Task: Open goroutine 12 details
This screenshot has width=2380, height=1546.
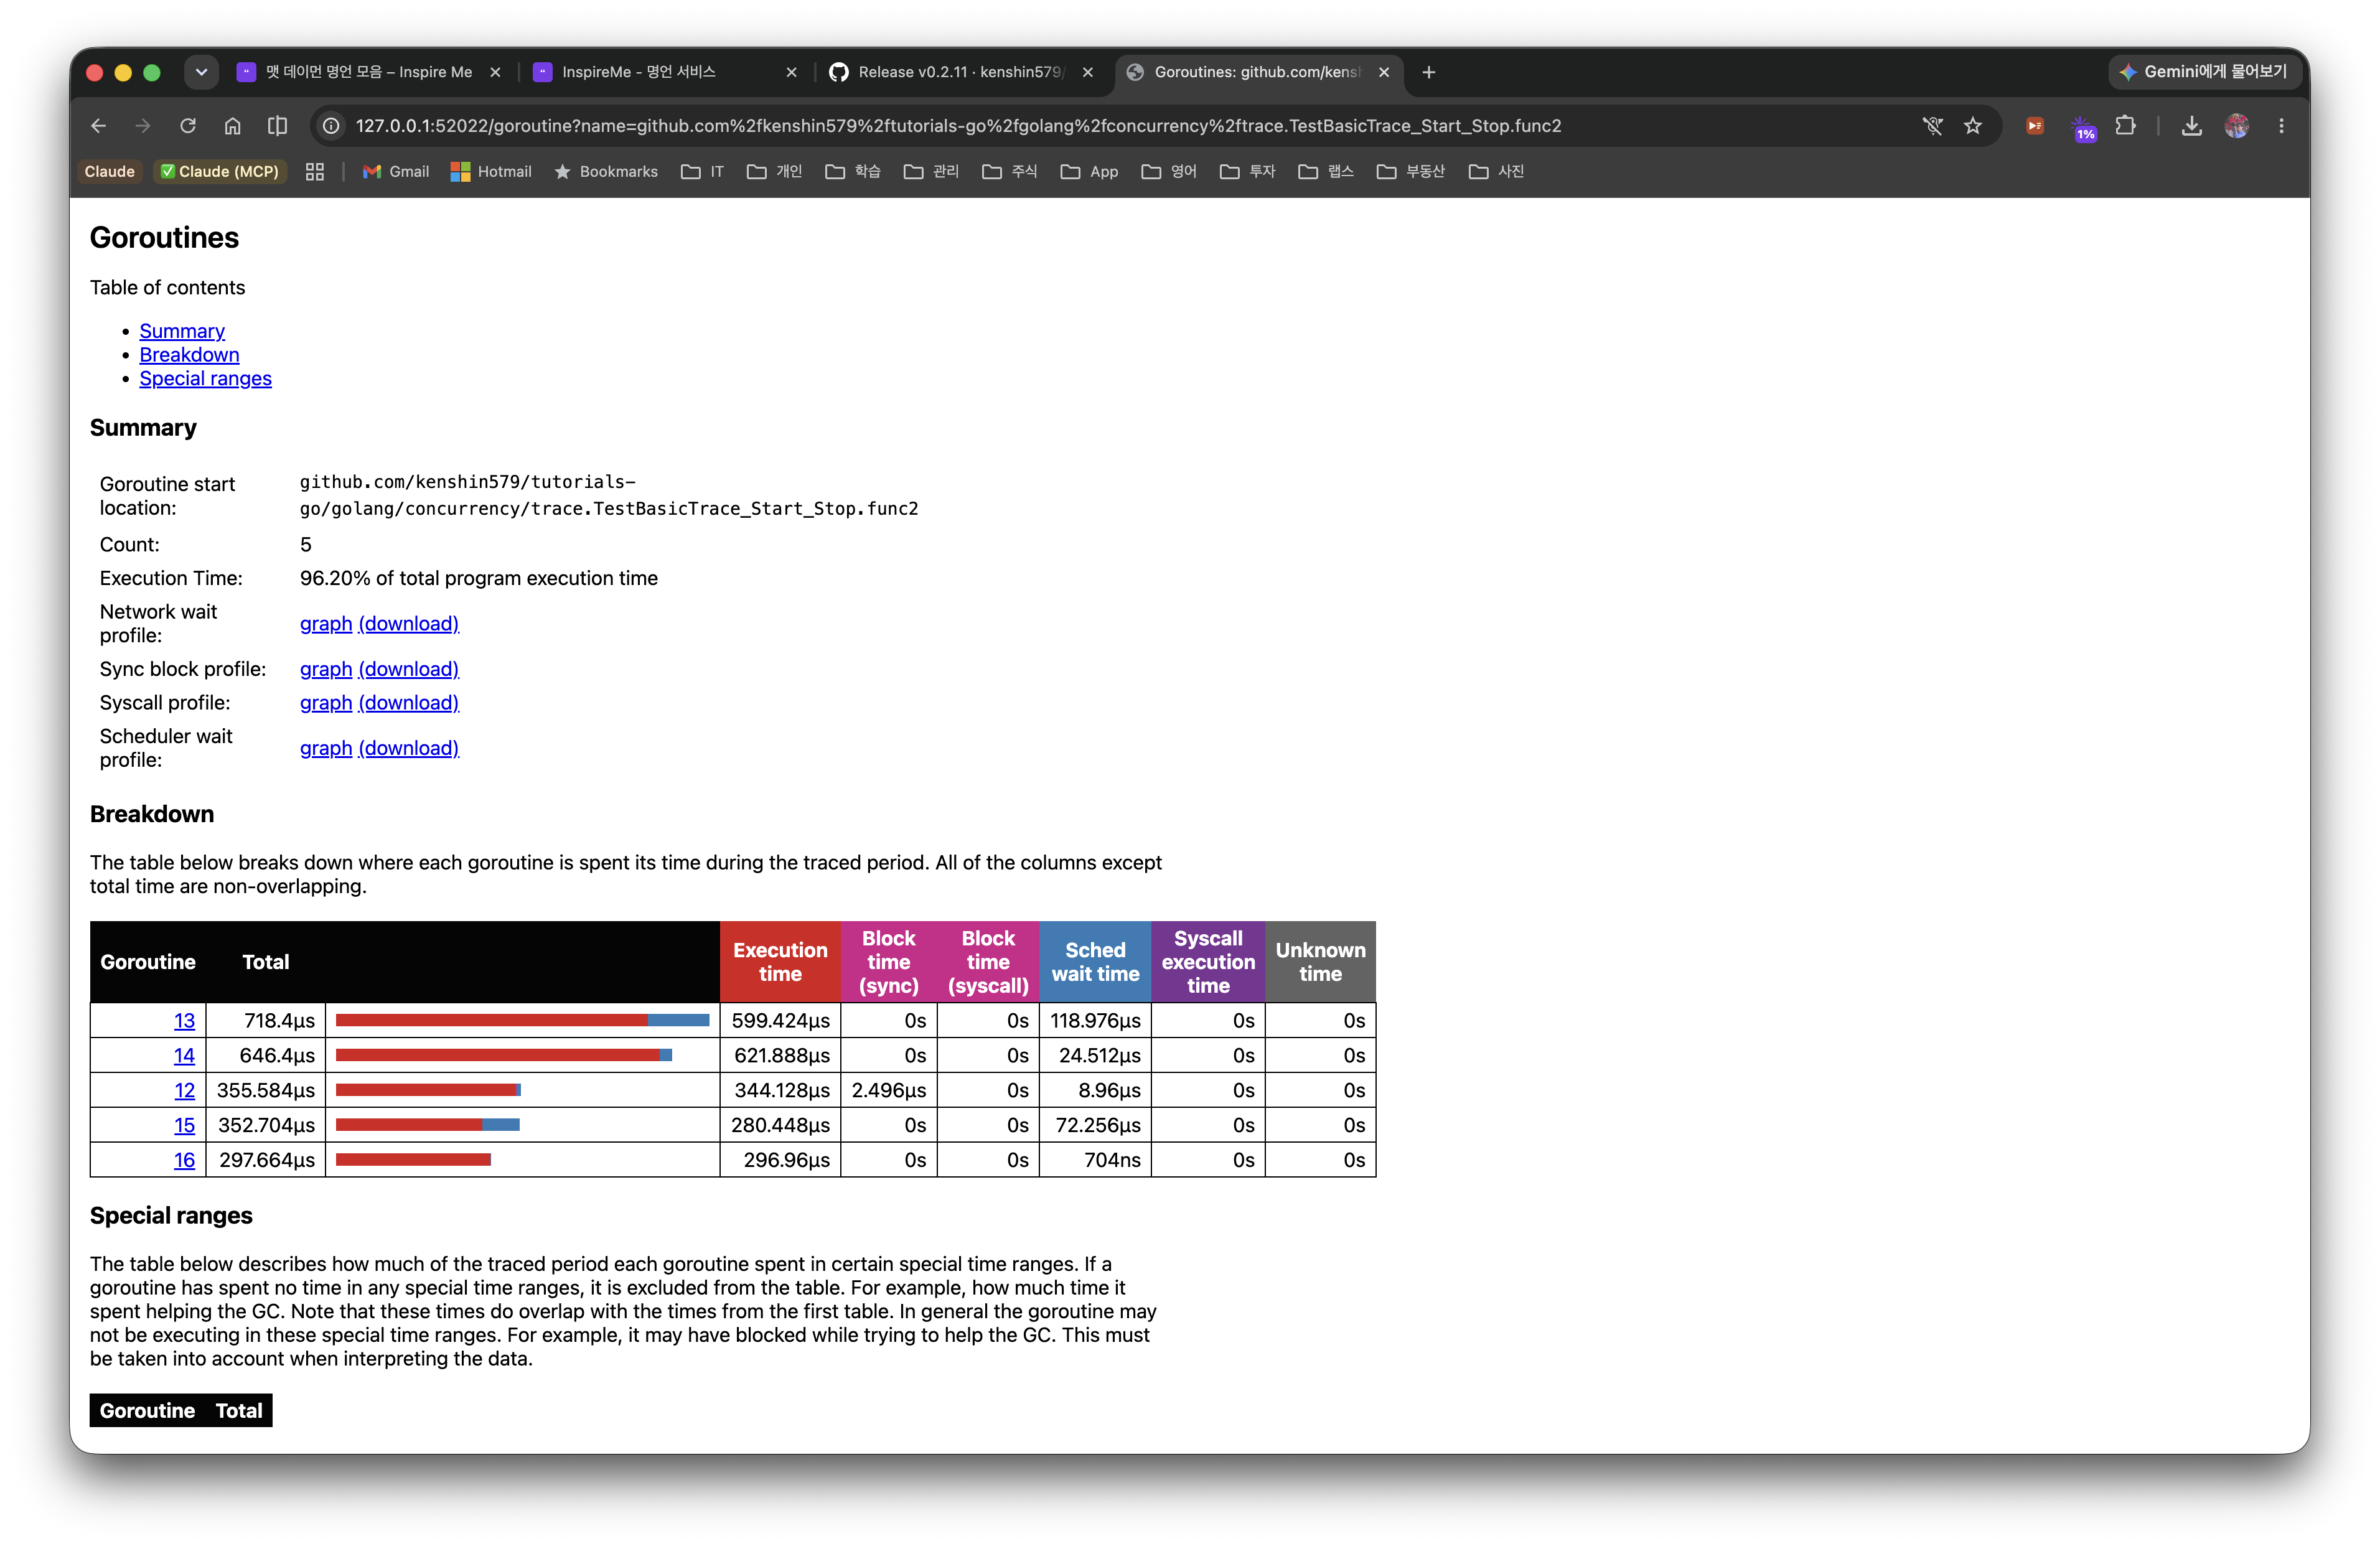Action: (x=184, y=1090)
